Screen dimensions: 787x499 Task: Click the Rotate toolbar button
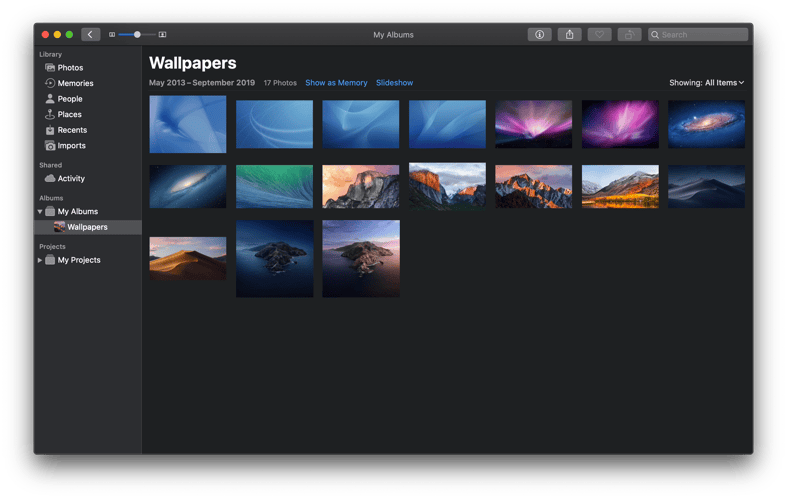629,35
